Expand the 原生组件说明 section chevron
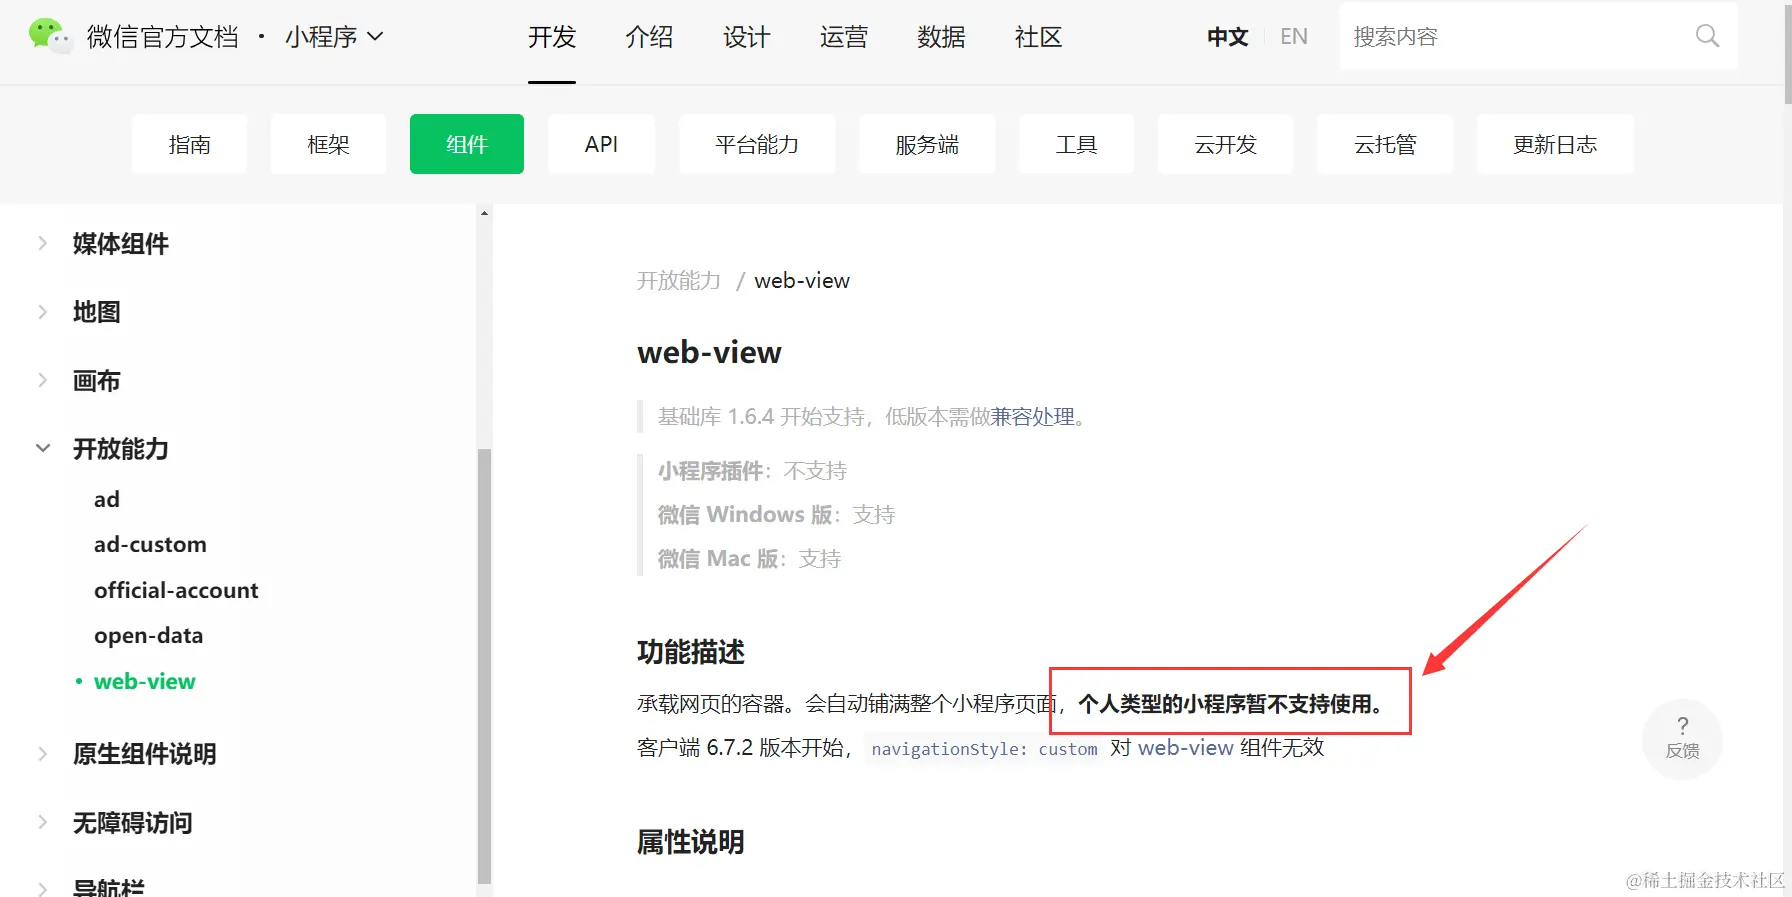Screen dimensions: 1792x897 tap(42, 754)
